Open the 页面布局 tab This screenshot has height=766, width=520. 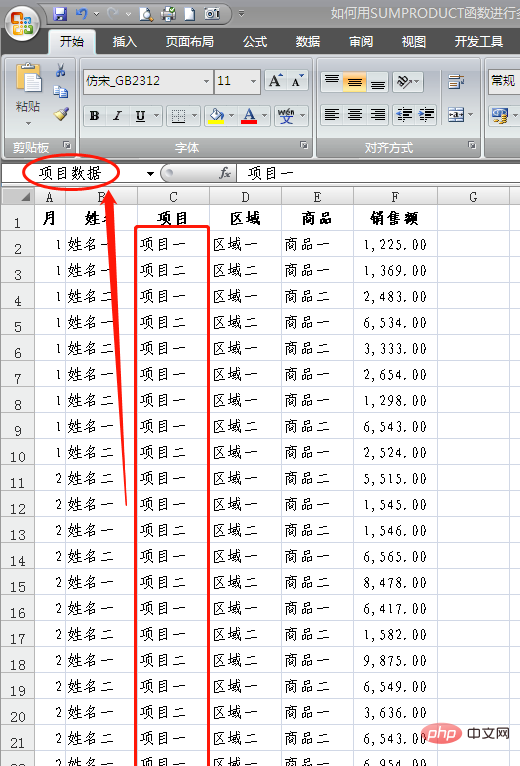click(x=190, y=42)
